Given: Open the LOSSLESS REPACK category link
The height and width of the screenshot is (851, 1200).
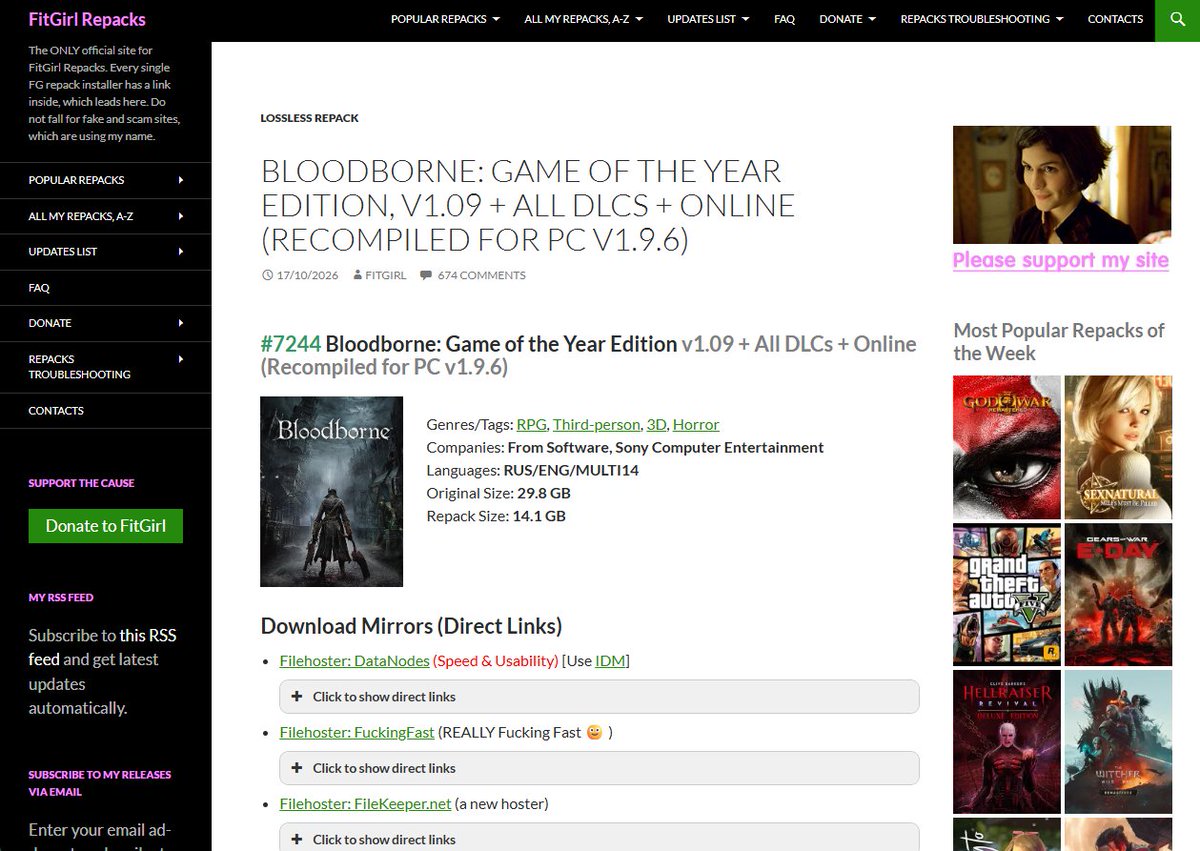Looking at the screenshot, I should (310, 118).
